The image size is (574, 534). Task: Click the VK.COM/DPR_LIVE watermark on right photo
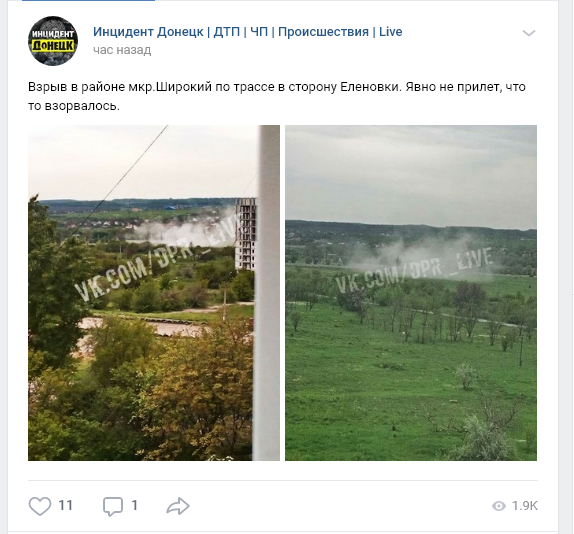tap(414, 270)
